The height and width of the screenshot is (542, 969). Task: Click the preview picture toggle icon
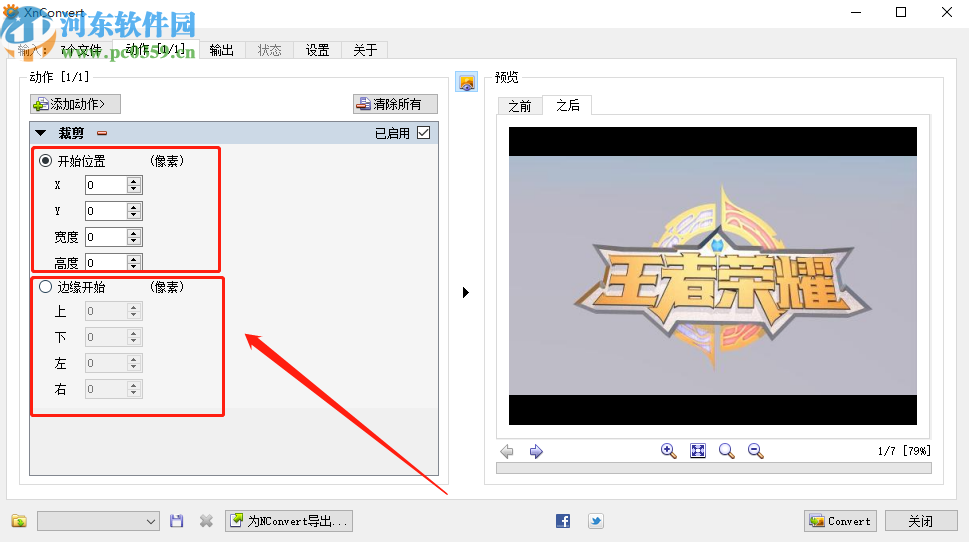(467, 82)
